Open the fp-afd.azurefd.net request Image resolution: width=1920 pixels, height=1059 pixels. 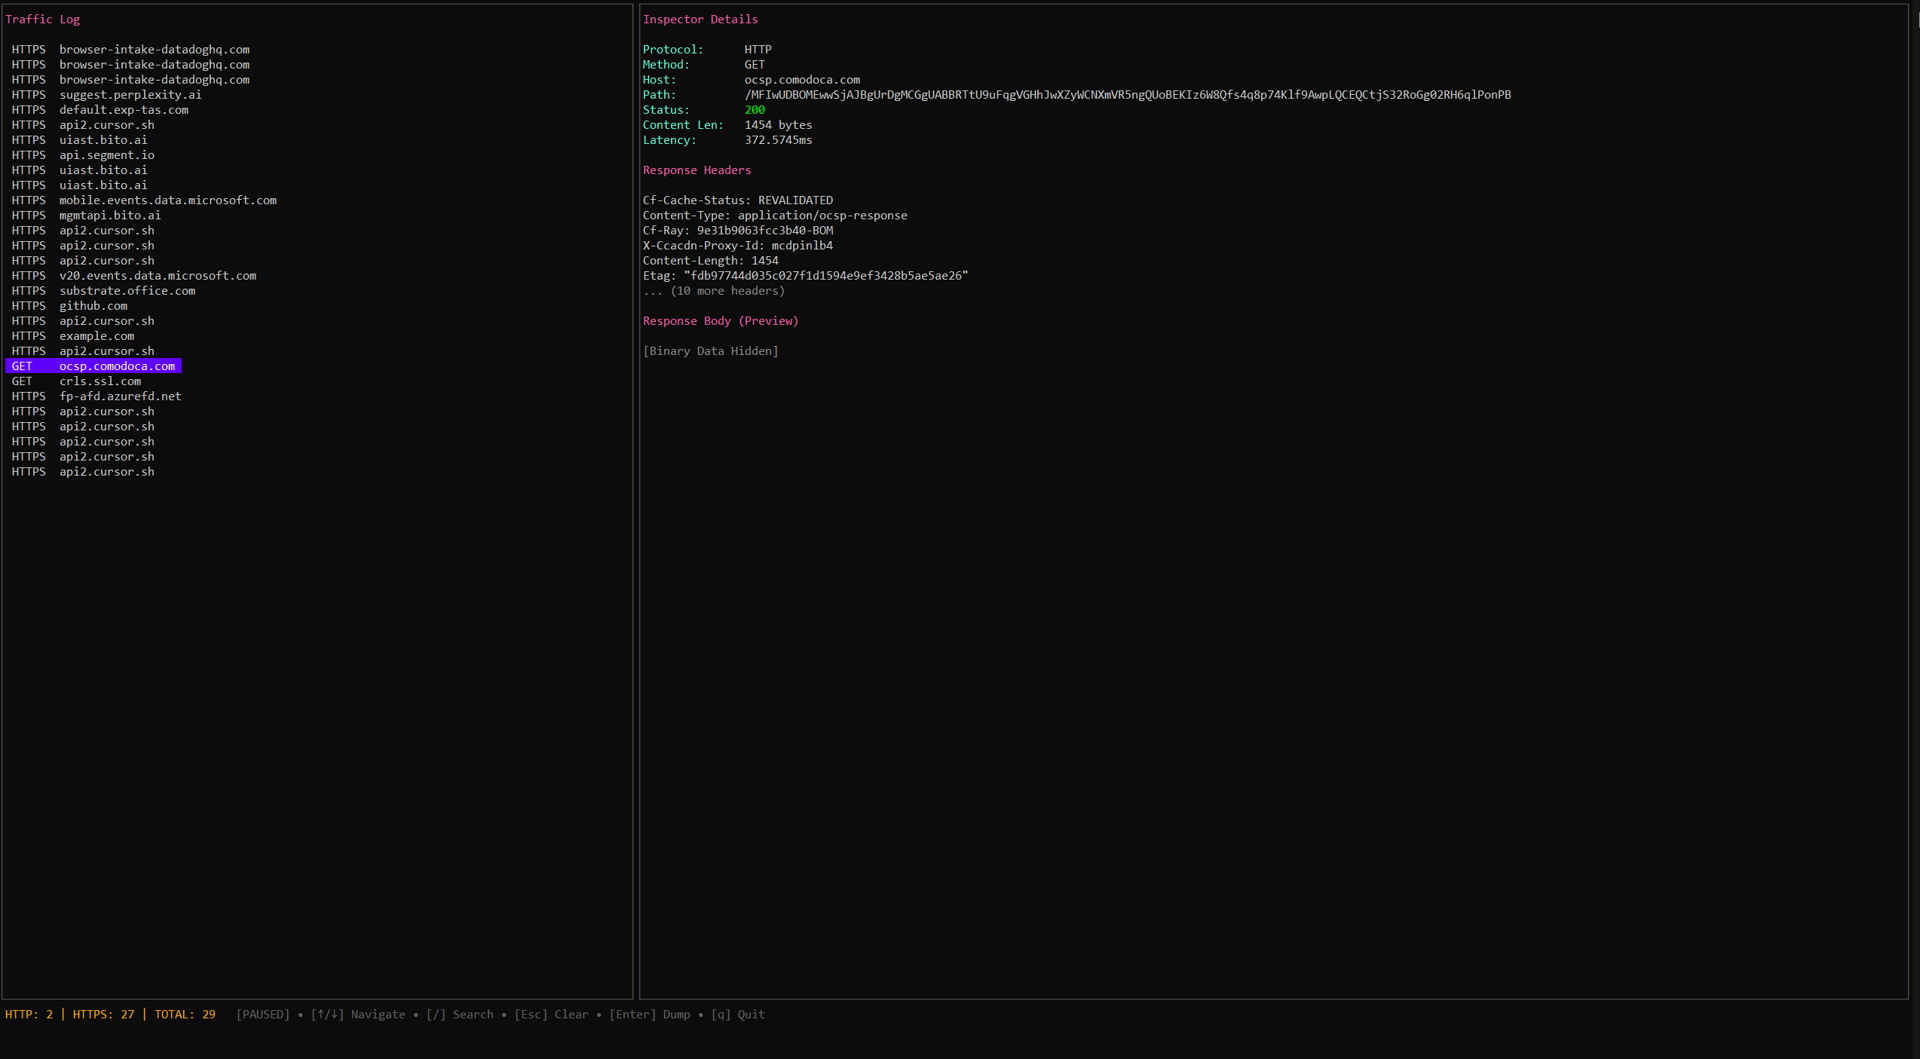(120, 396)
